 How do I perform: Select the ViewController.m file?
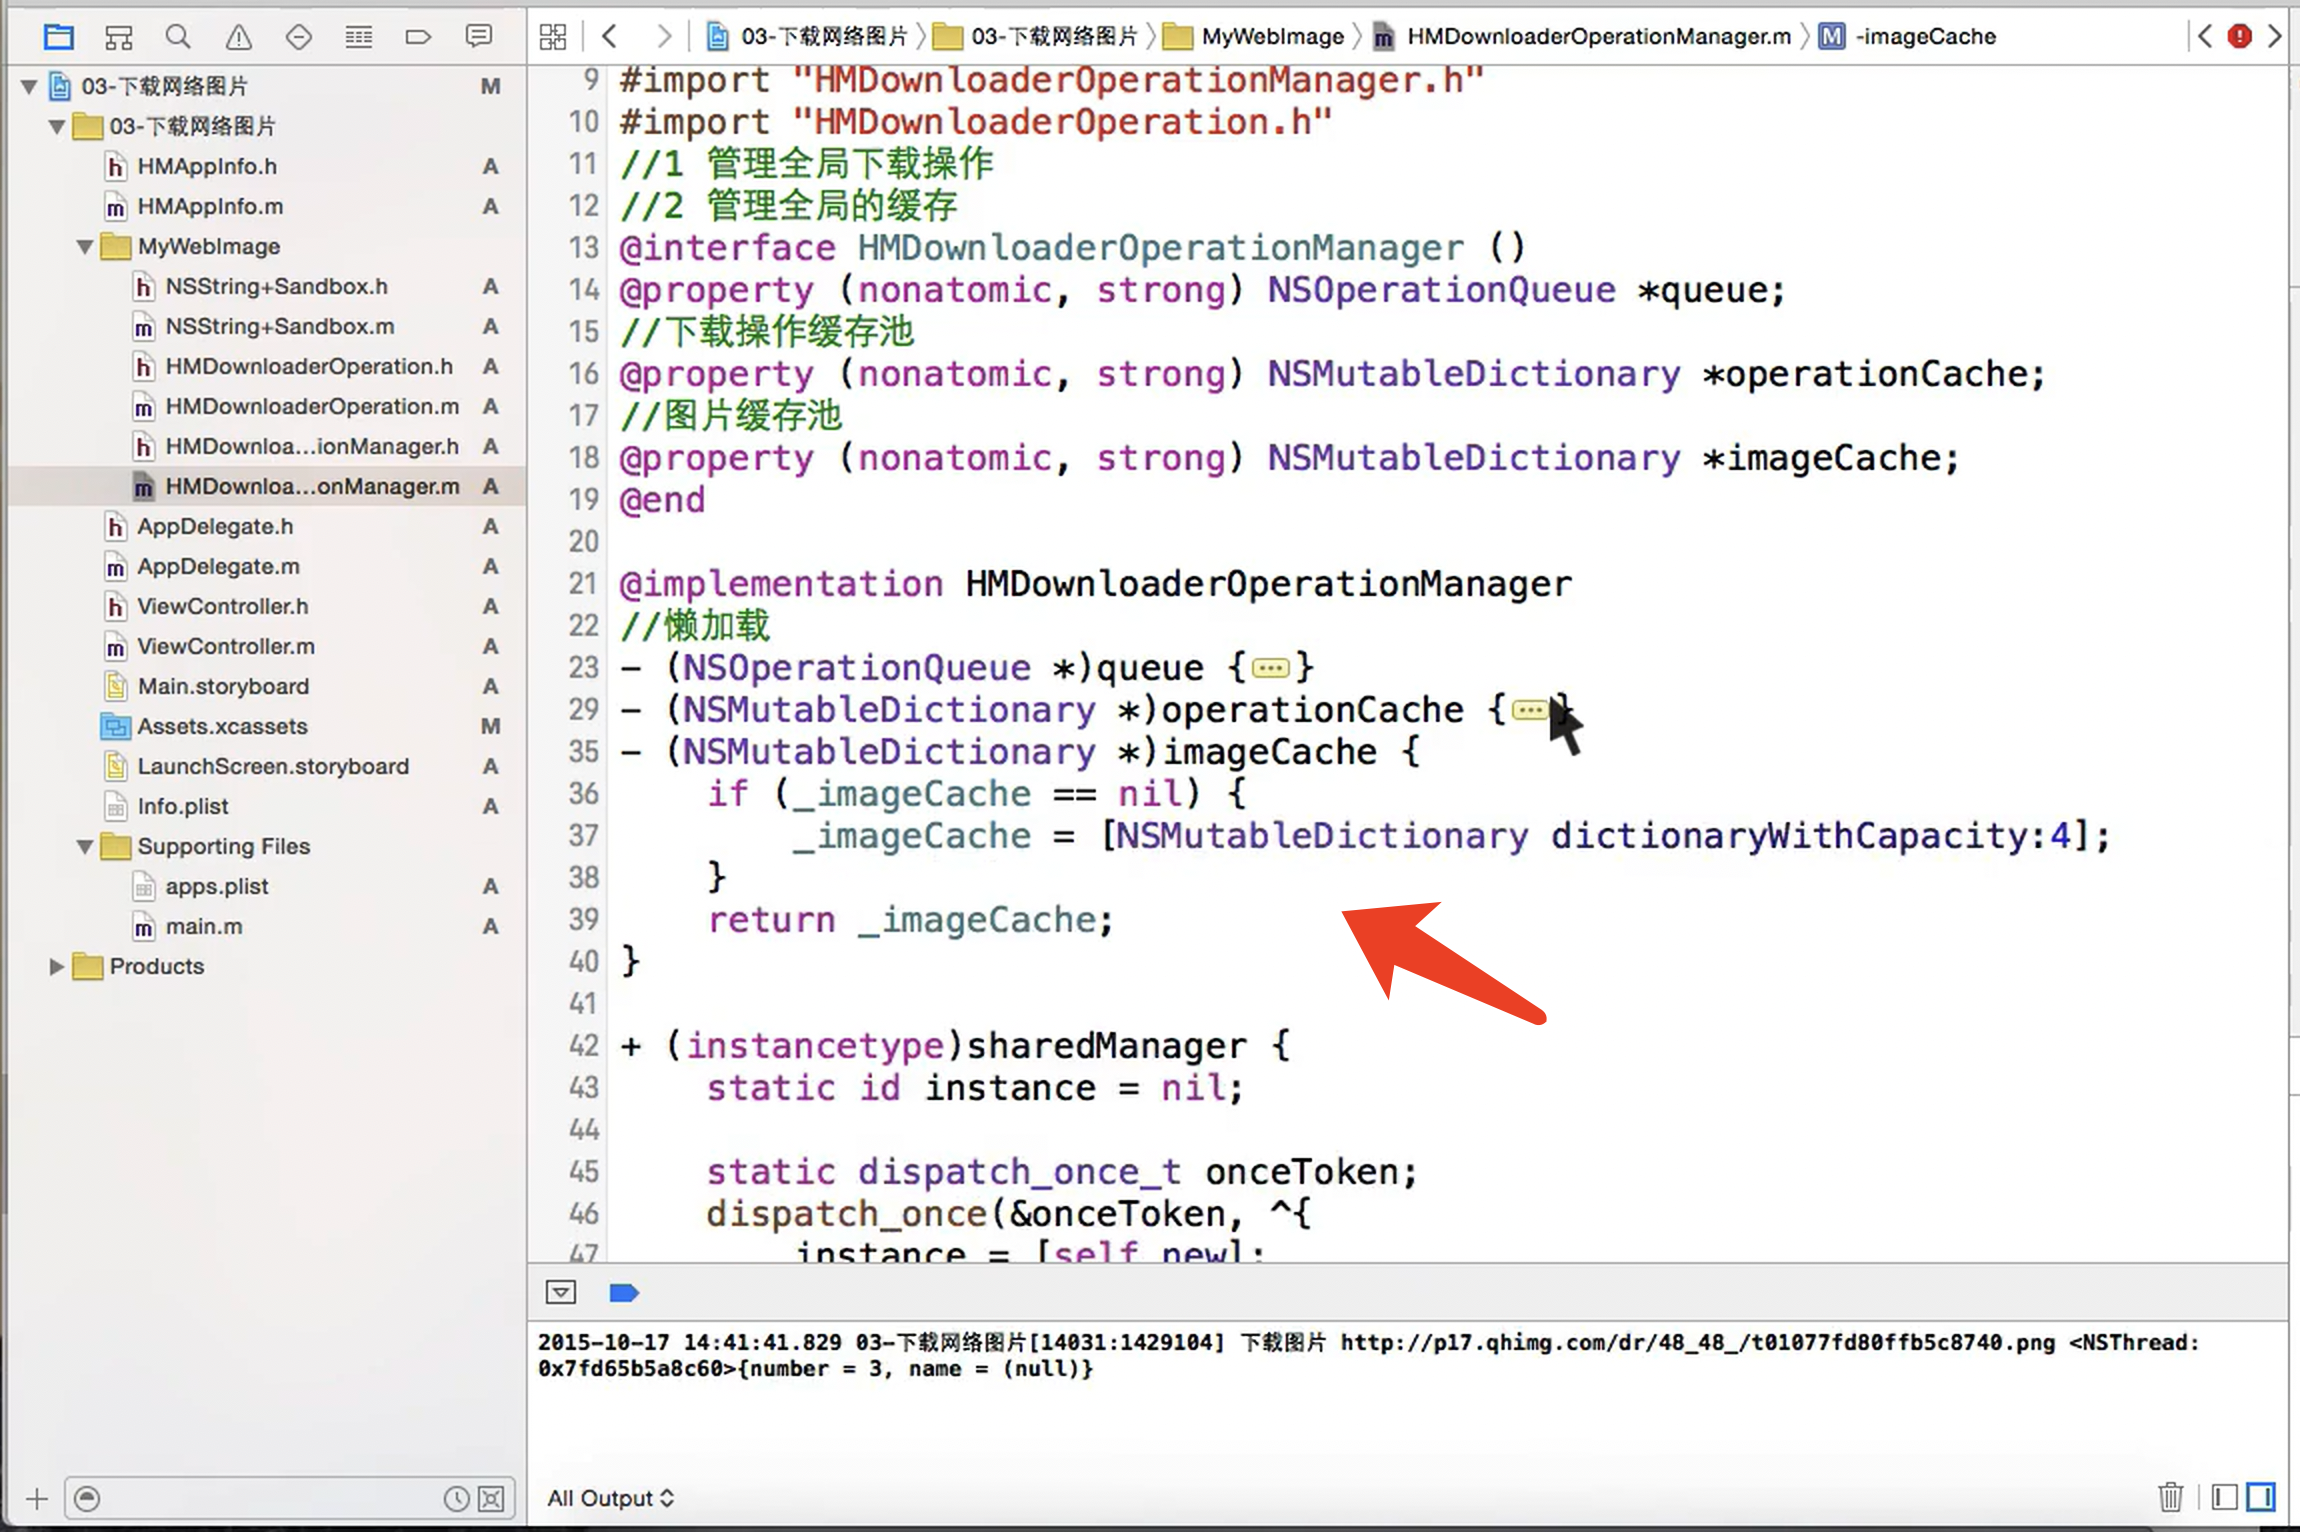[x=226, y=646]
